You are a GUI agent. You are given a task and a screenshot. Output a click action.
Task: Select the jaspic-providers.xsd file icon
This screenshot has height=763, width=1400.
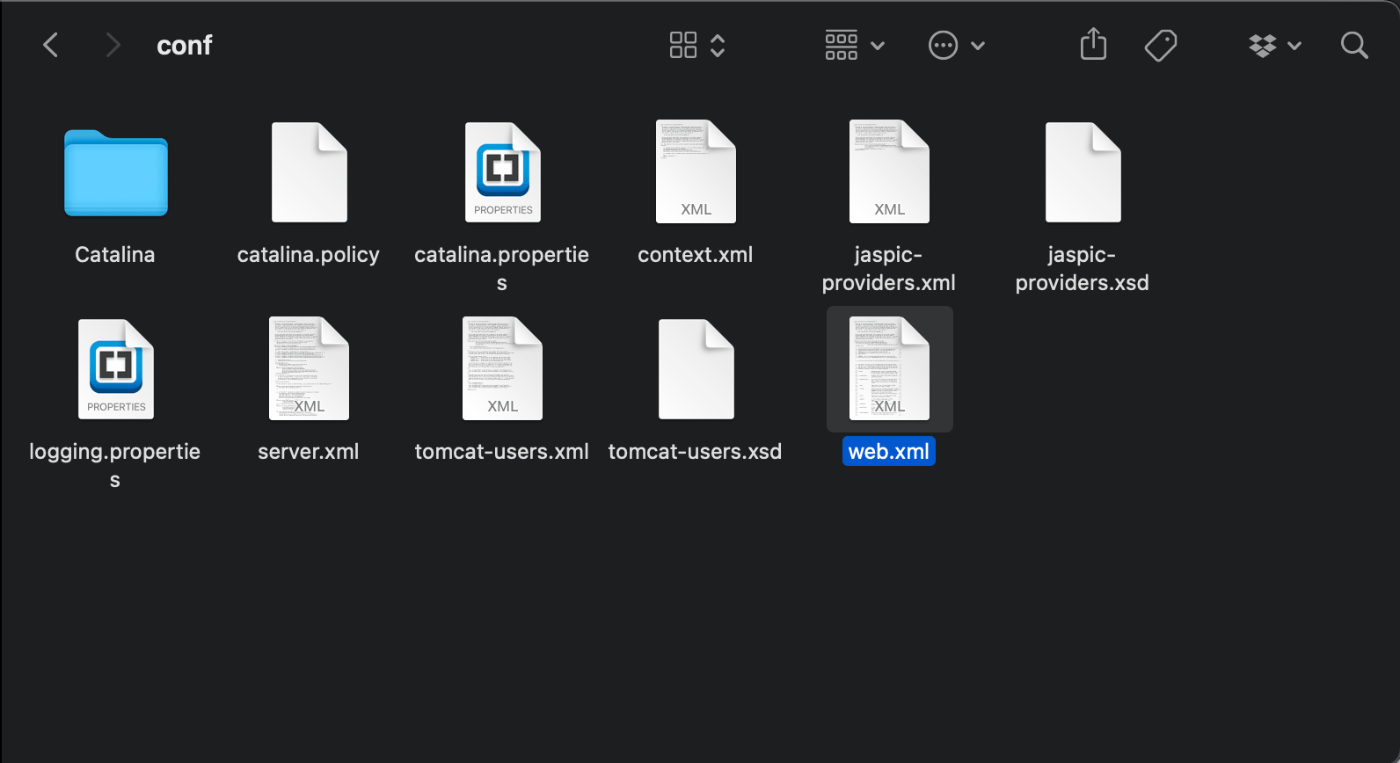click(x=1083, y=172)
